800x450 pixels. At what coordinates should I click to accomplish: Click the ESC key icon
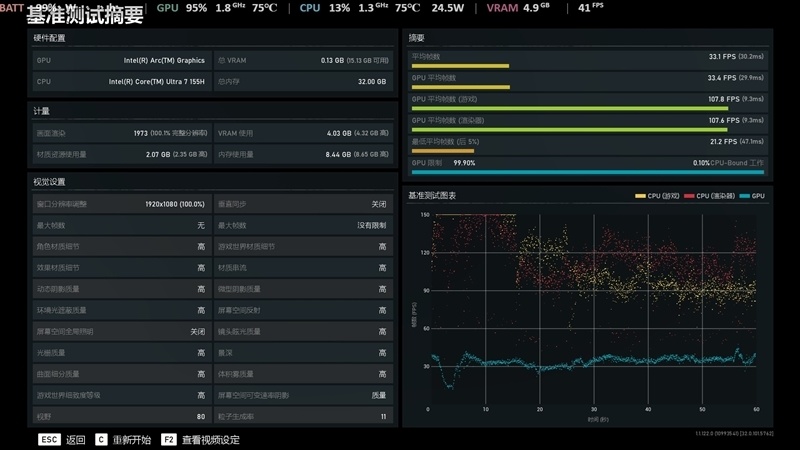point(49,439)
